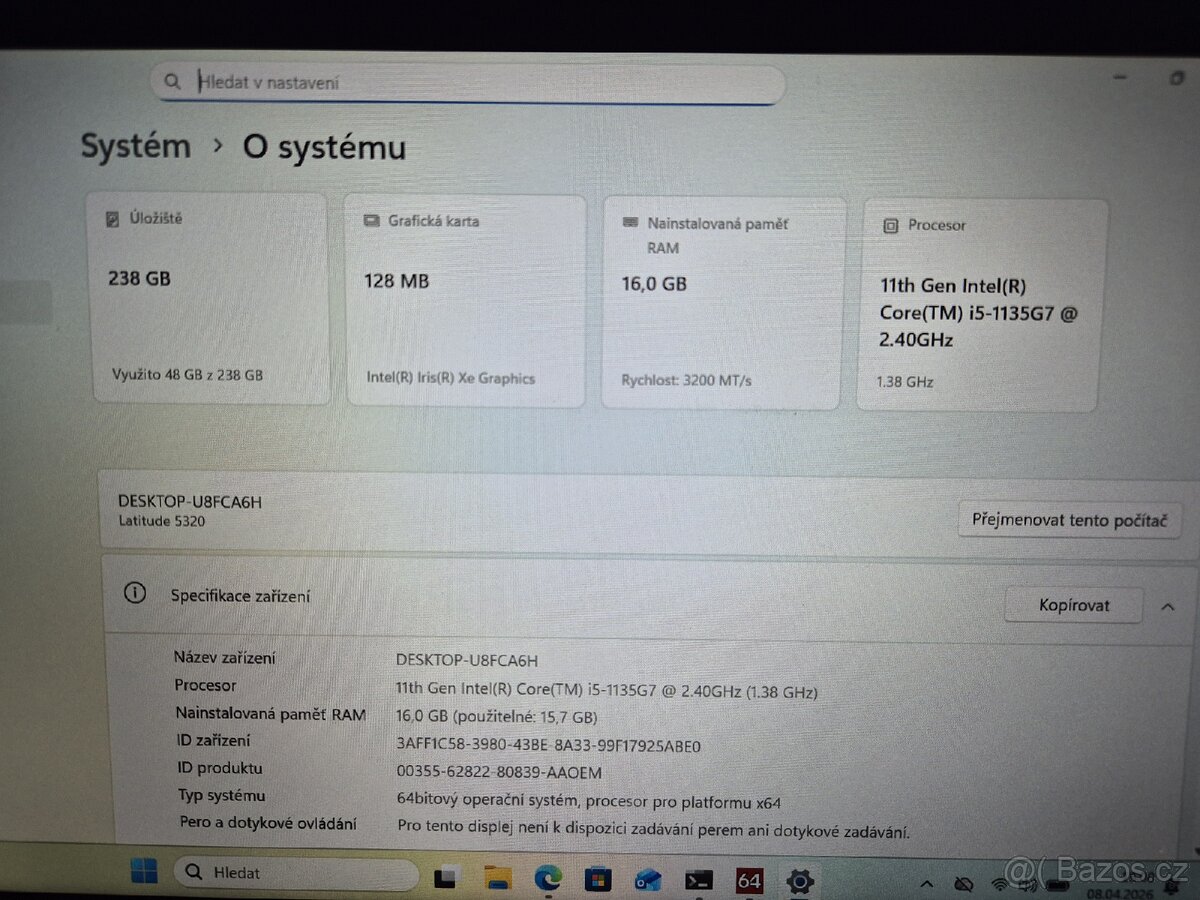
Task: Open the Úložiště storage card icon
Action: click(110, 218)
